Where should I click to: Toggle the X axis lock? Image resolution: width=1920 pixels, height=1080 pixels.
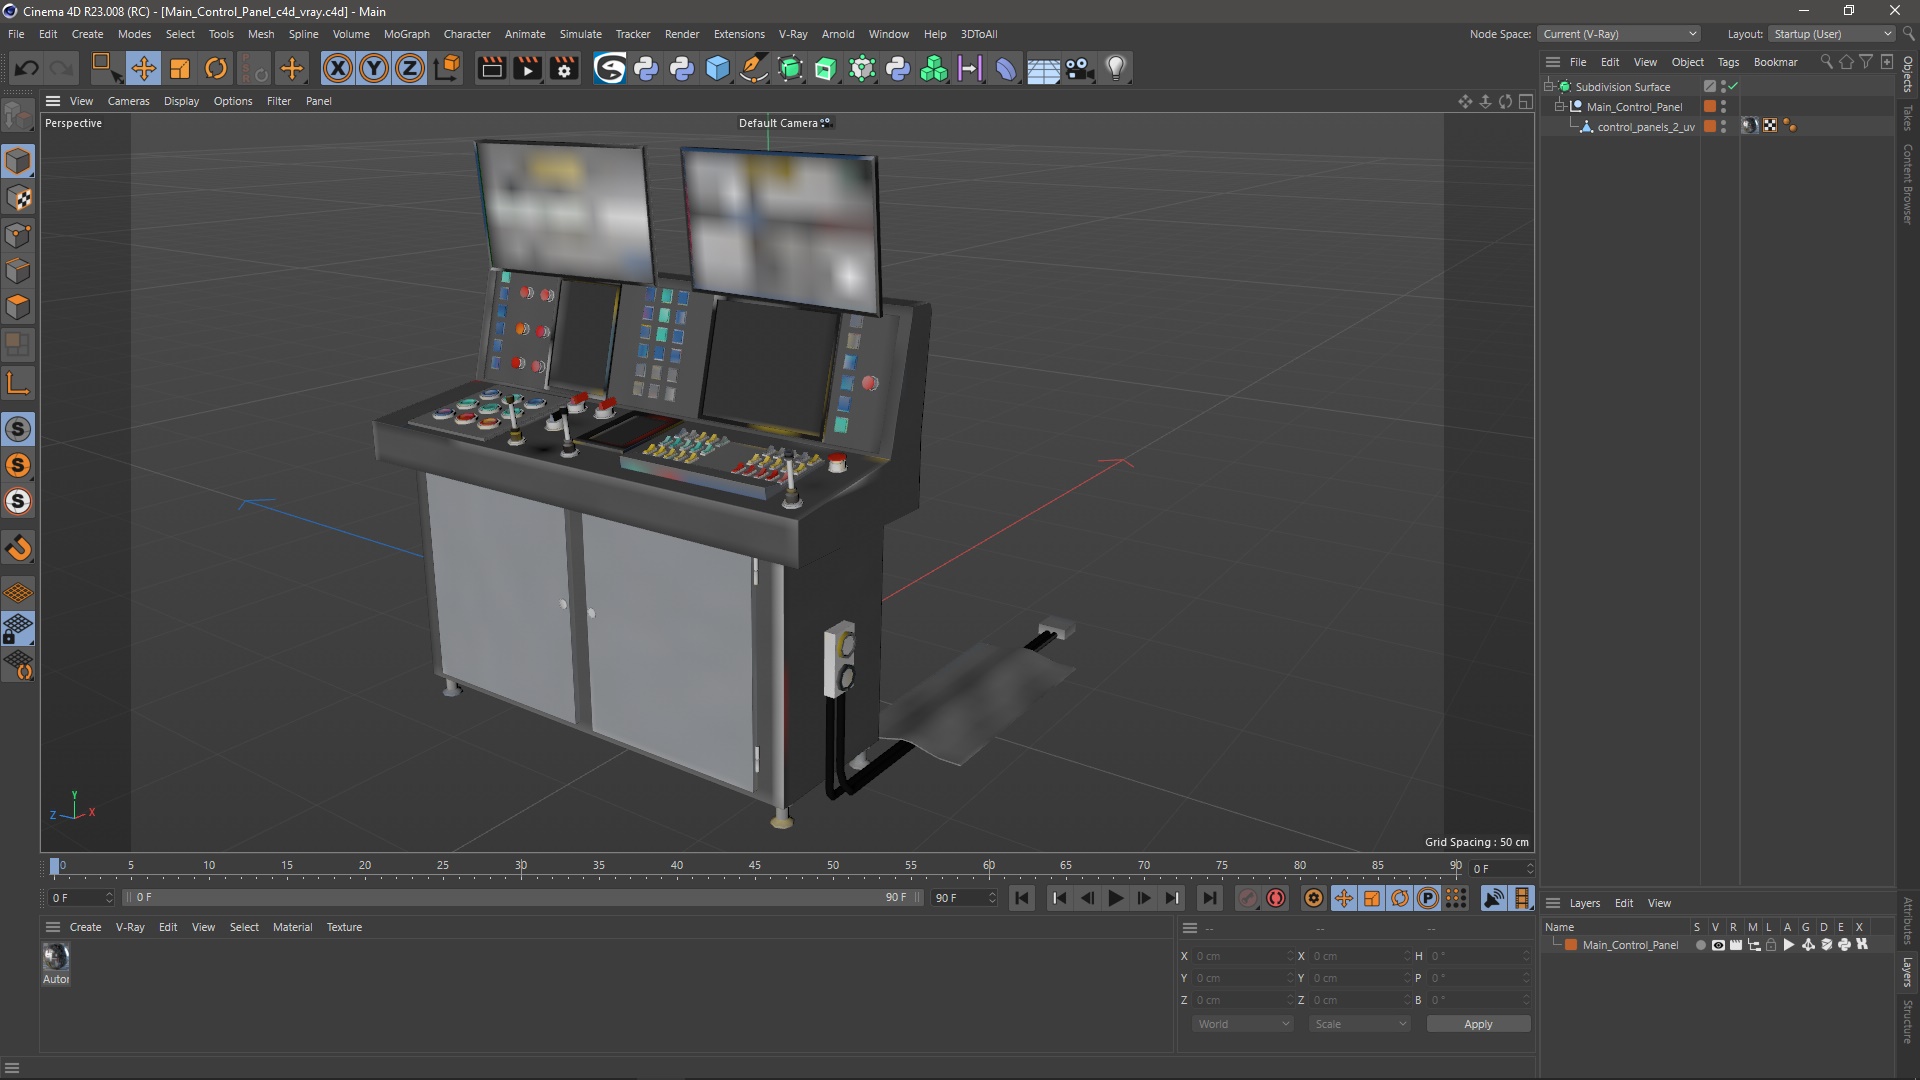(338, 68)
